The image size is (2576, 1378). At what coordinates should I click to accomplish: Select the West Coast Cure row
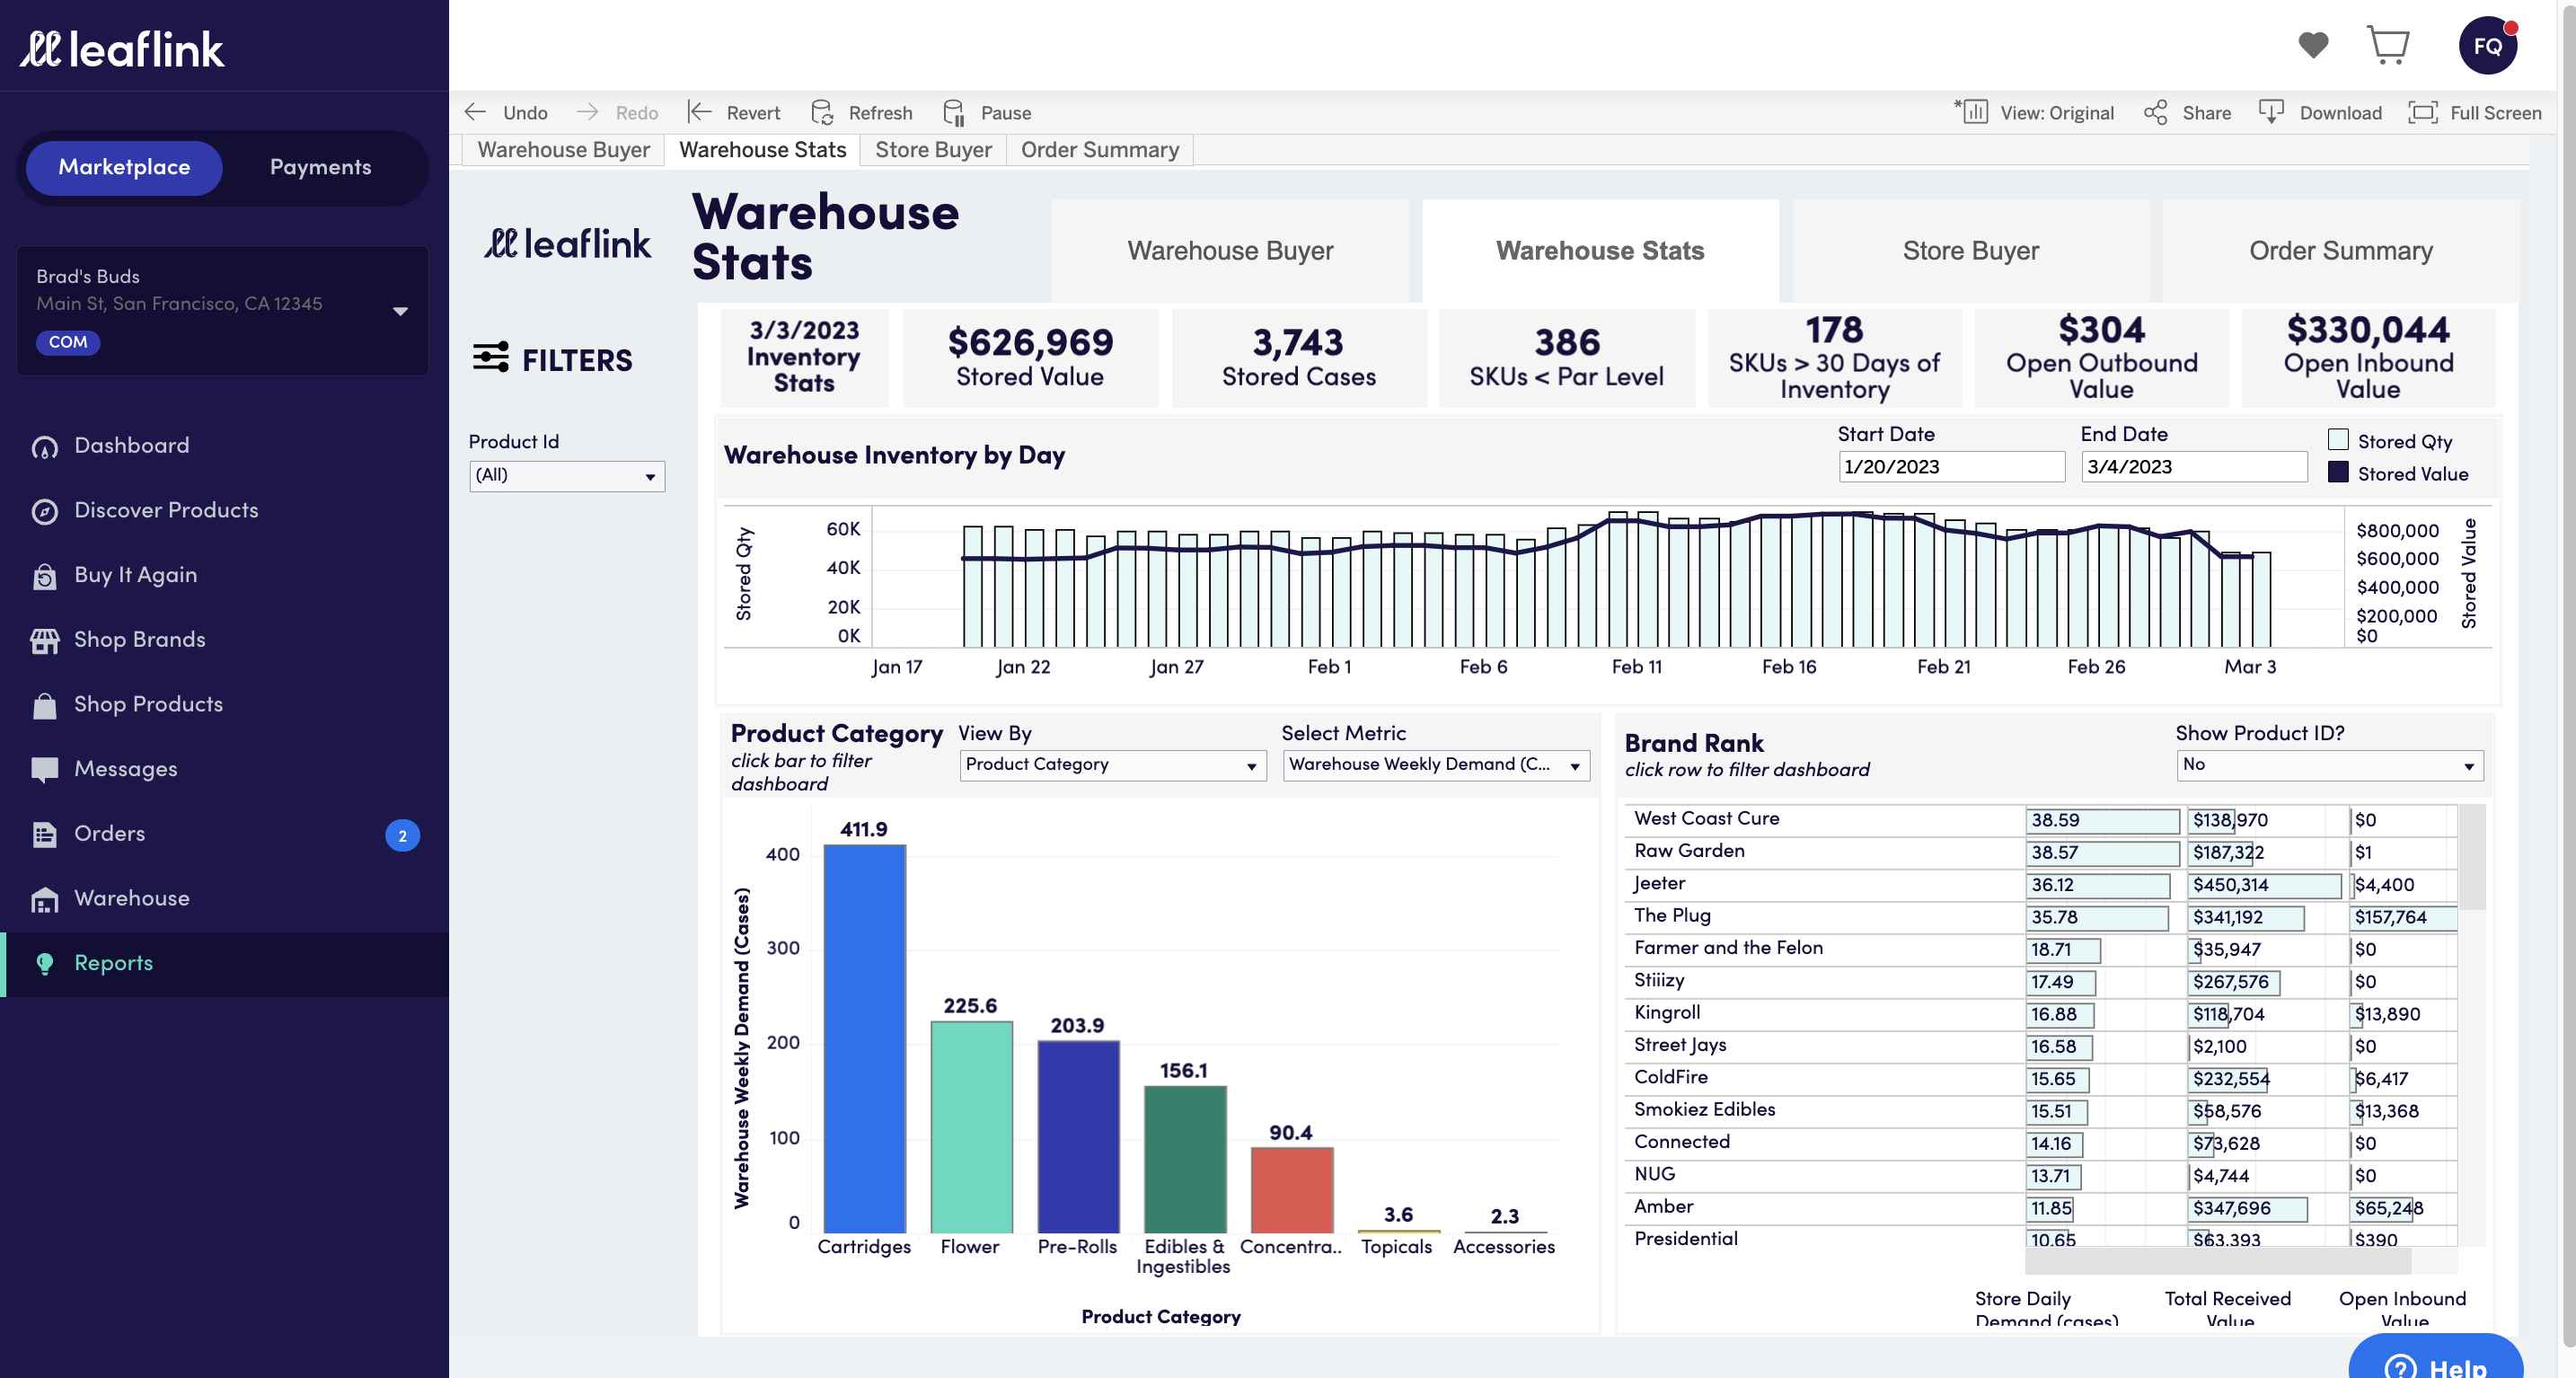[x=2040, y=820]
